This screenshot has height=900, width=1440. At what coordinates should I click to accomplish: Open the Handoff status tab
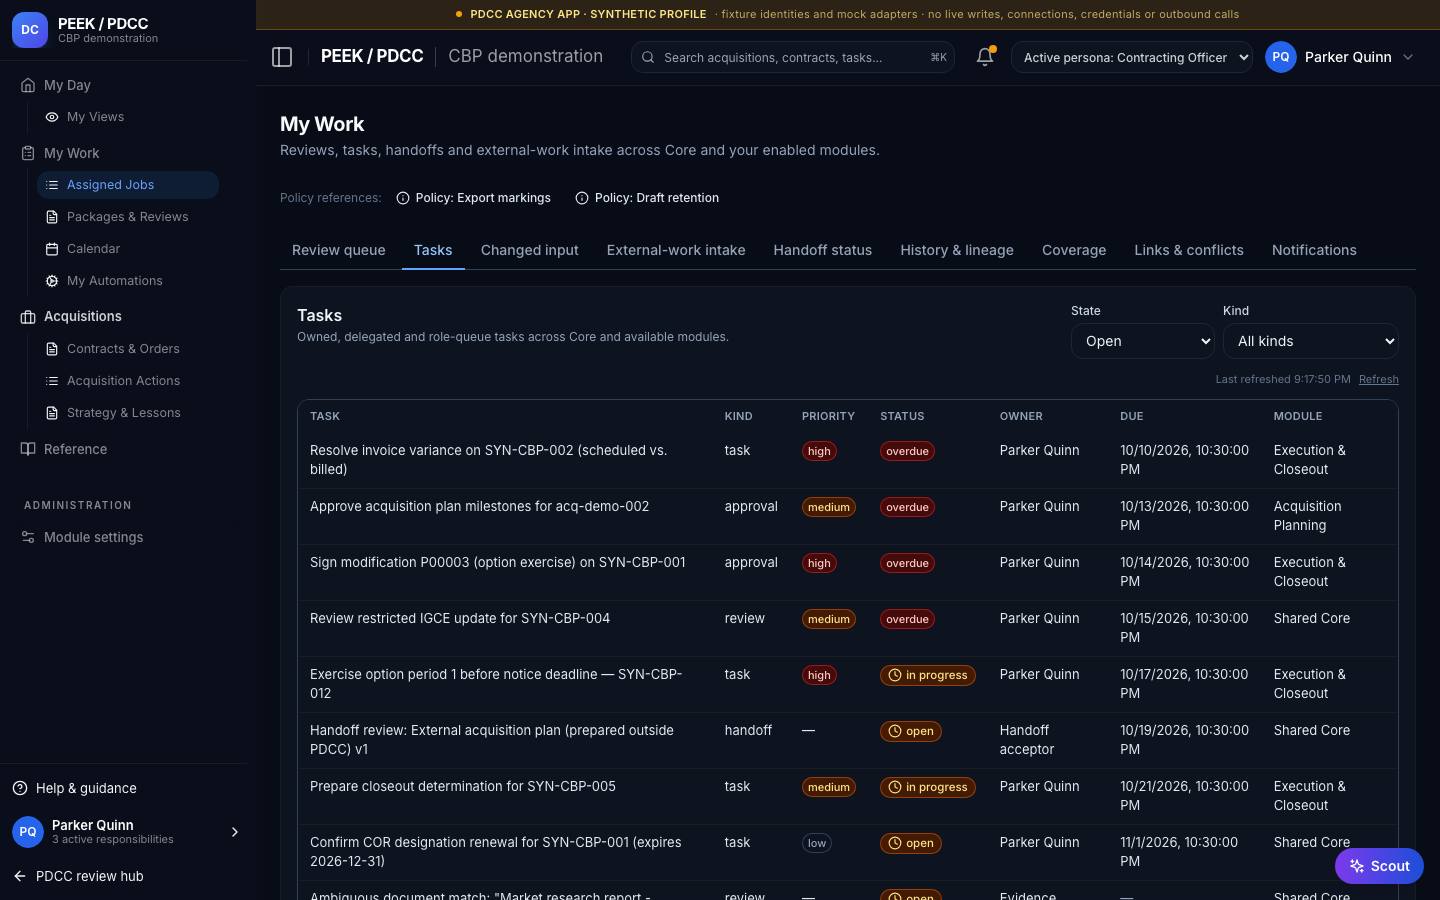point(823,250)
